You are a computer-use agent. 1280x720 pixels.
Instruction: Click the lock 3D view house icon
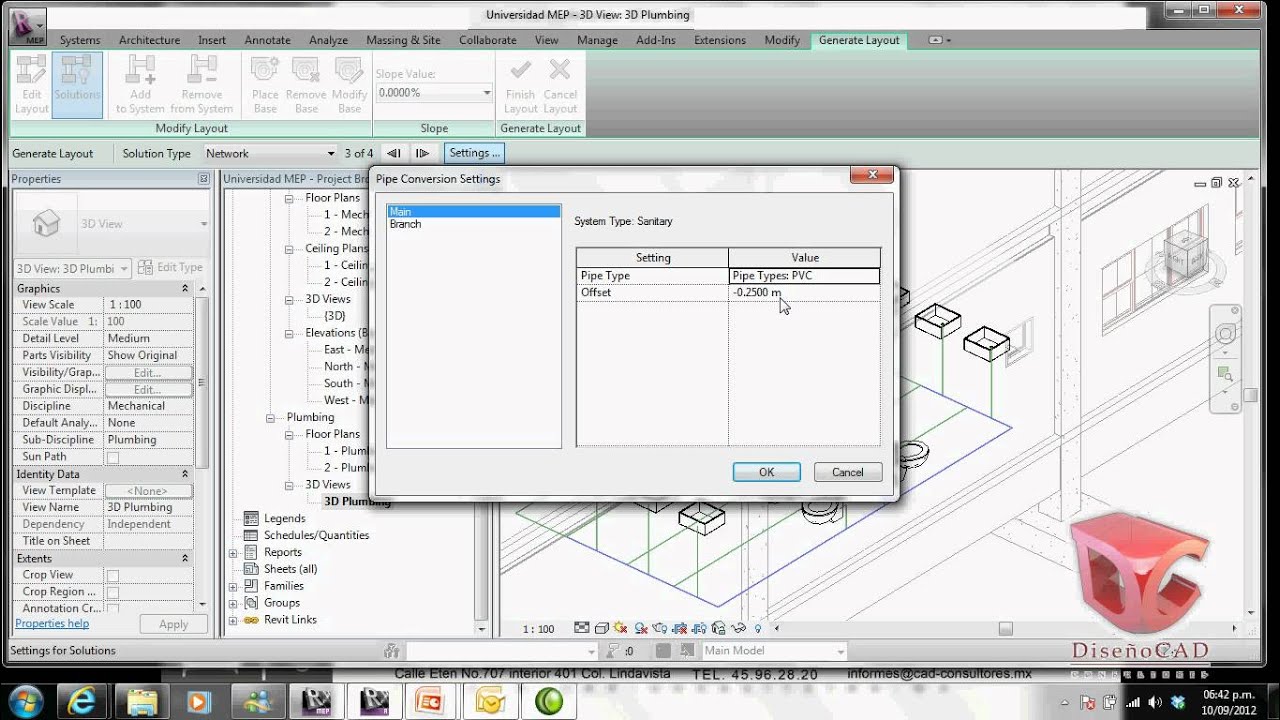719,628
